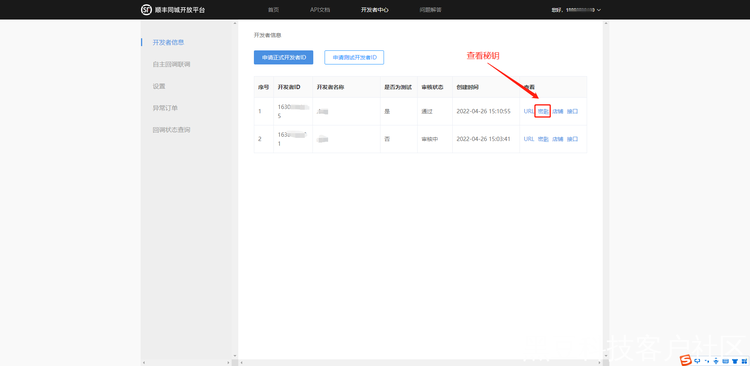Click main panel horizontal scrollbar left arrow

(241, 363)
